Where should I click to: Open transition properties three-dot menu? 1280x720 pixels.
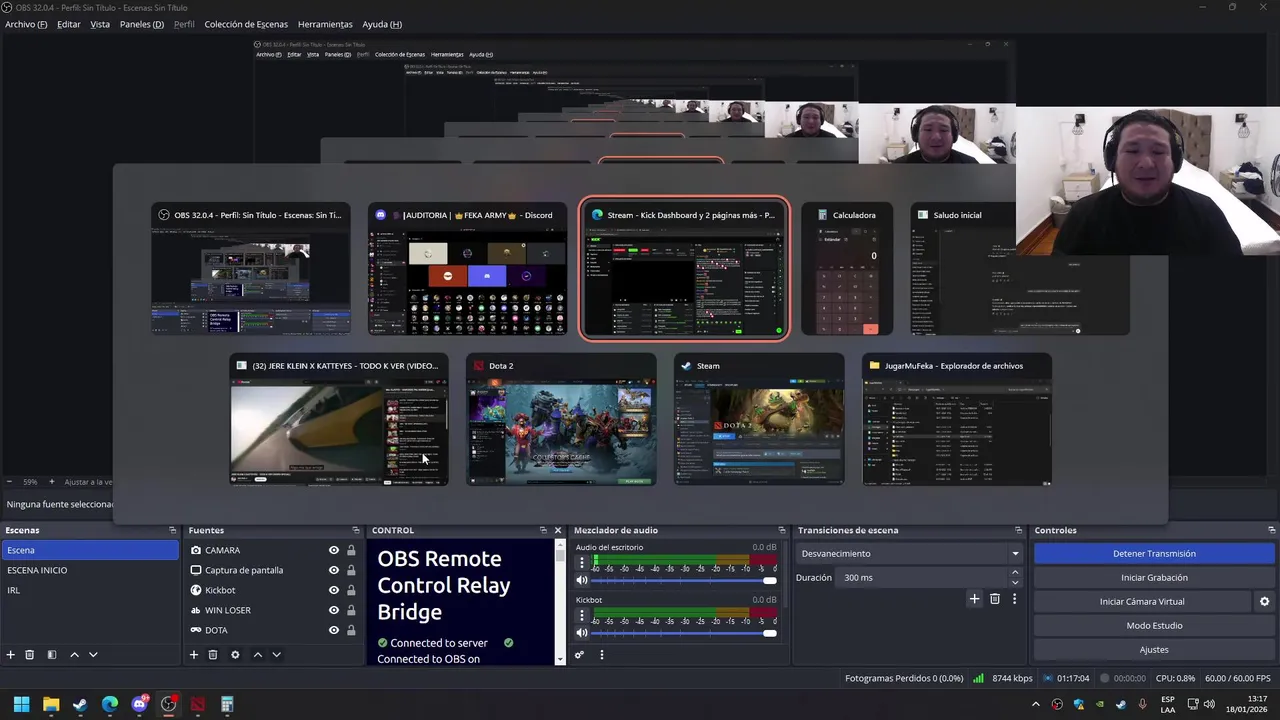pyautogui.click(x=1014, y=598)
